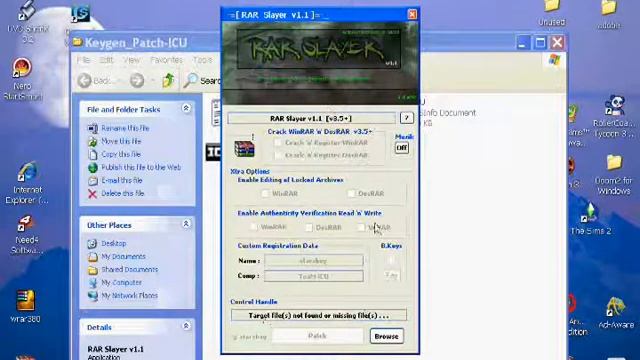The width and height of the screenshot is (640, 360).
Task: Click the Up folder icon in Explorer
Action: click(x=168, y=80)
